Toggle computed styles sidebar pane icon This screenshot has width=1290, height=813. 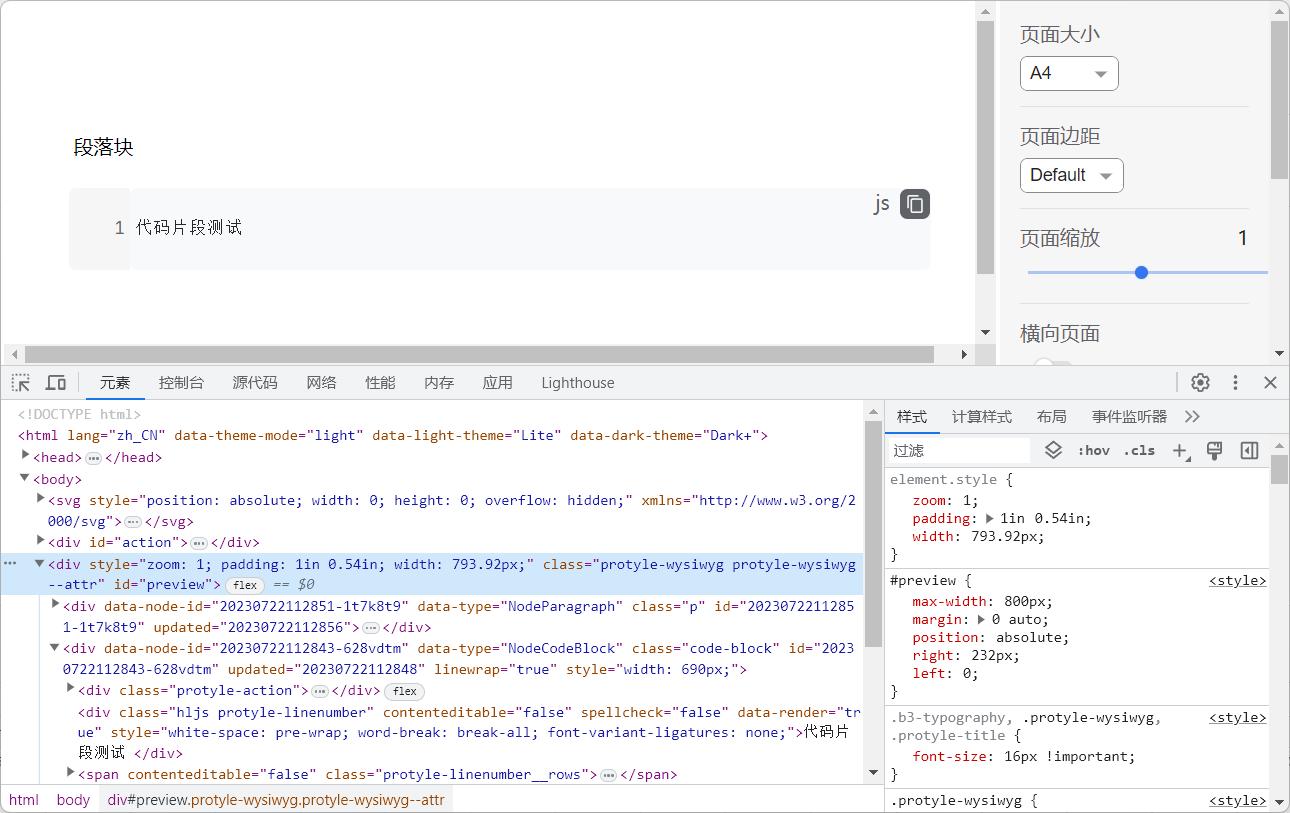pos(1249,451)
